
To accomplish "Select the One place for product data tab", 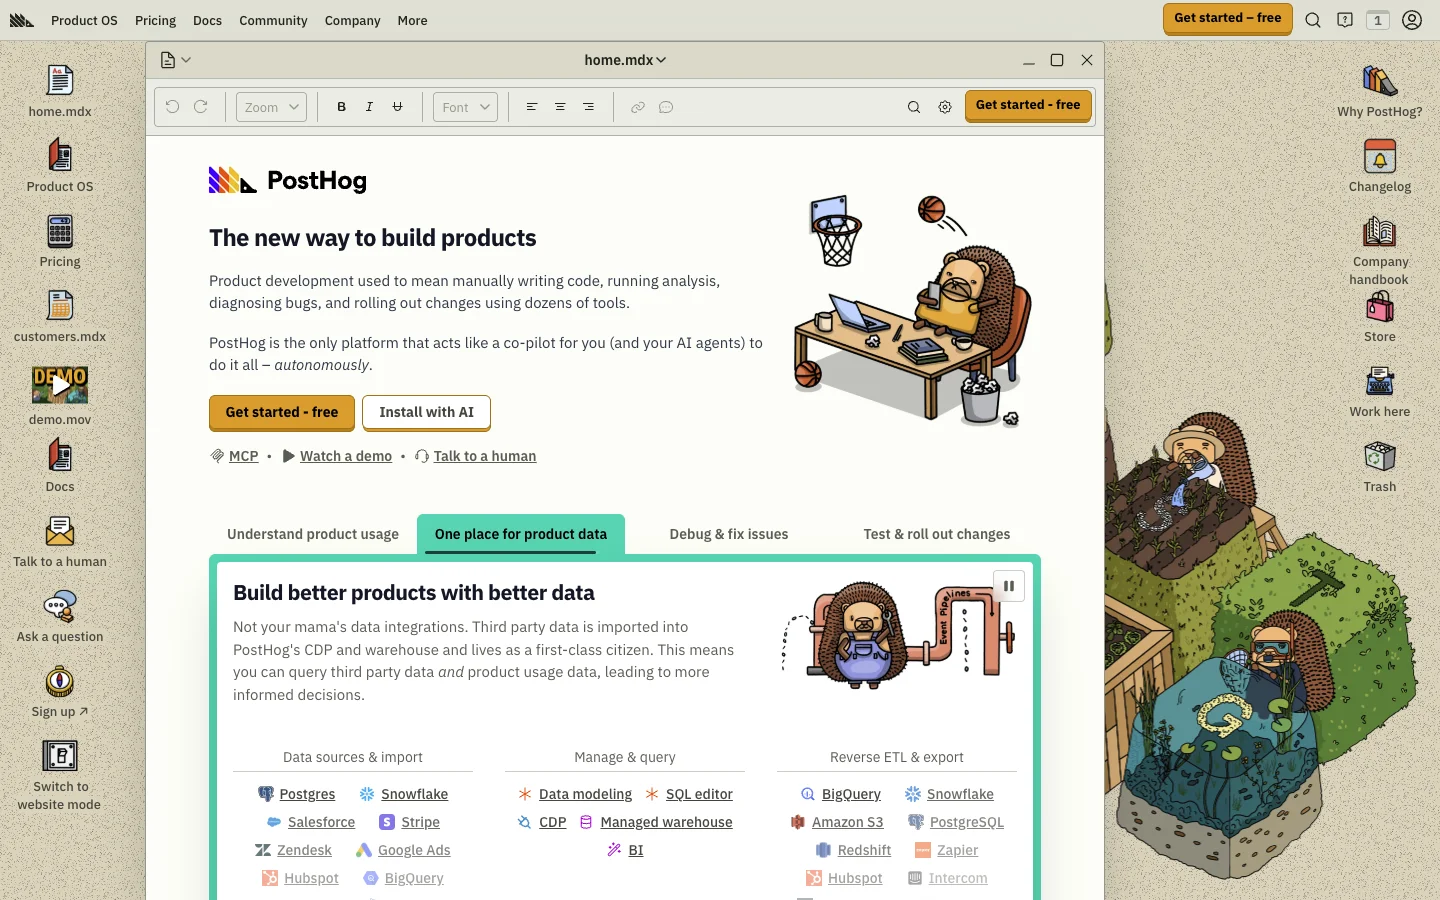I will pos(521,534).
